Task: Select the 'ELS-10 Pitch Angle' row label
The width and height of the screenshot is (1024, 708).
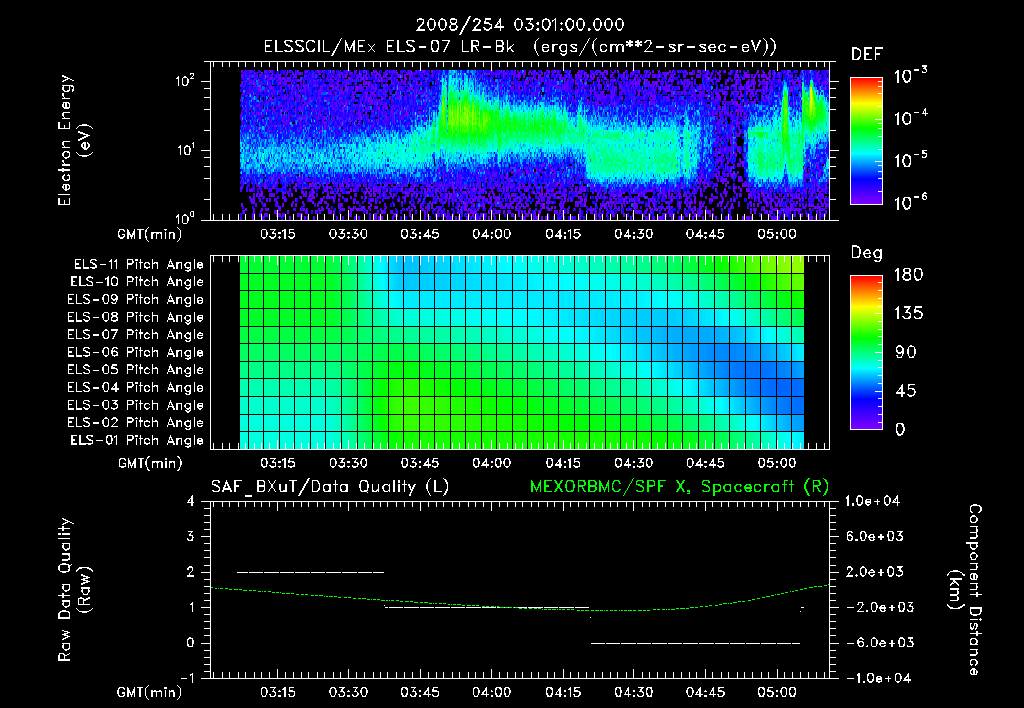Action: pos(137,282)
